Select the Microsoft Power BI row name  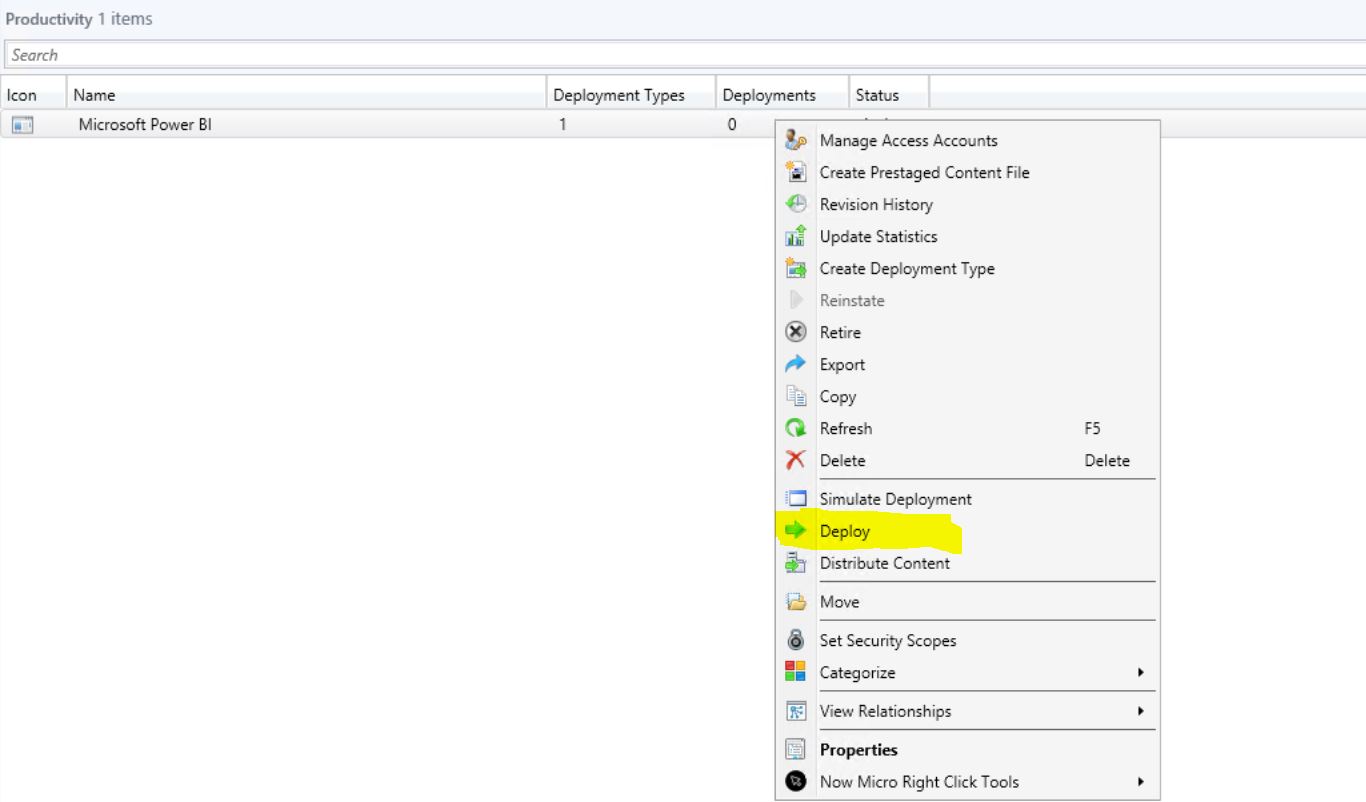[145, 125]
